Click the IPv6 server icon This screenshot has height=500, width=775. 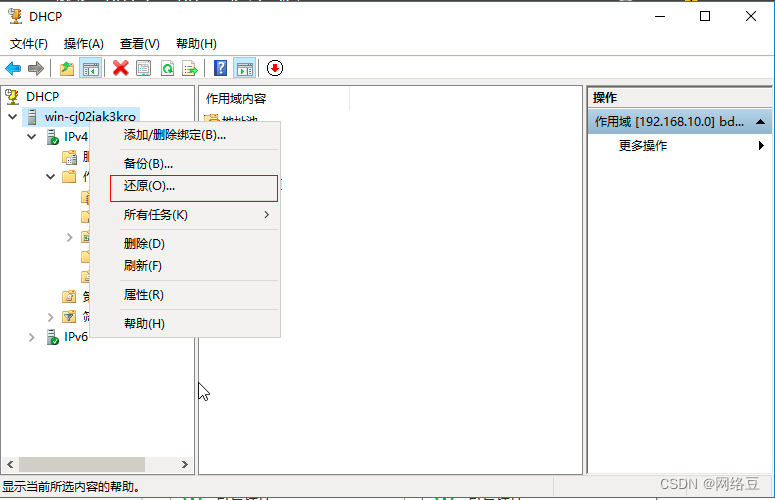(52, 337)
